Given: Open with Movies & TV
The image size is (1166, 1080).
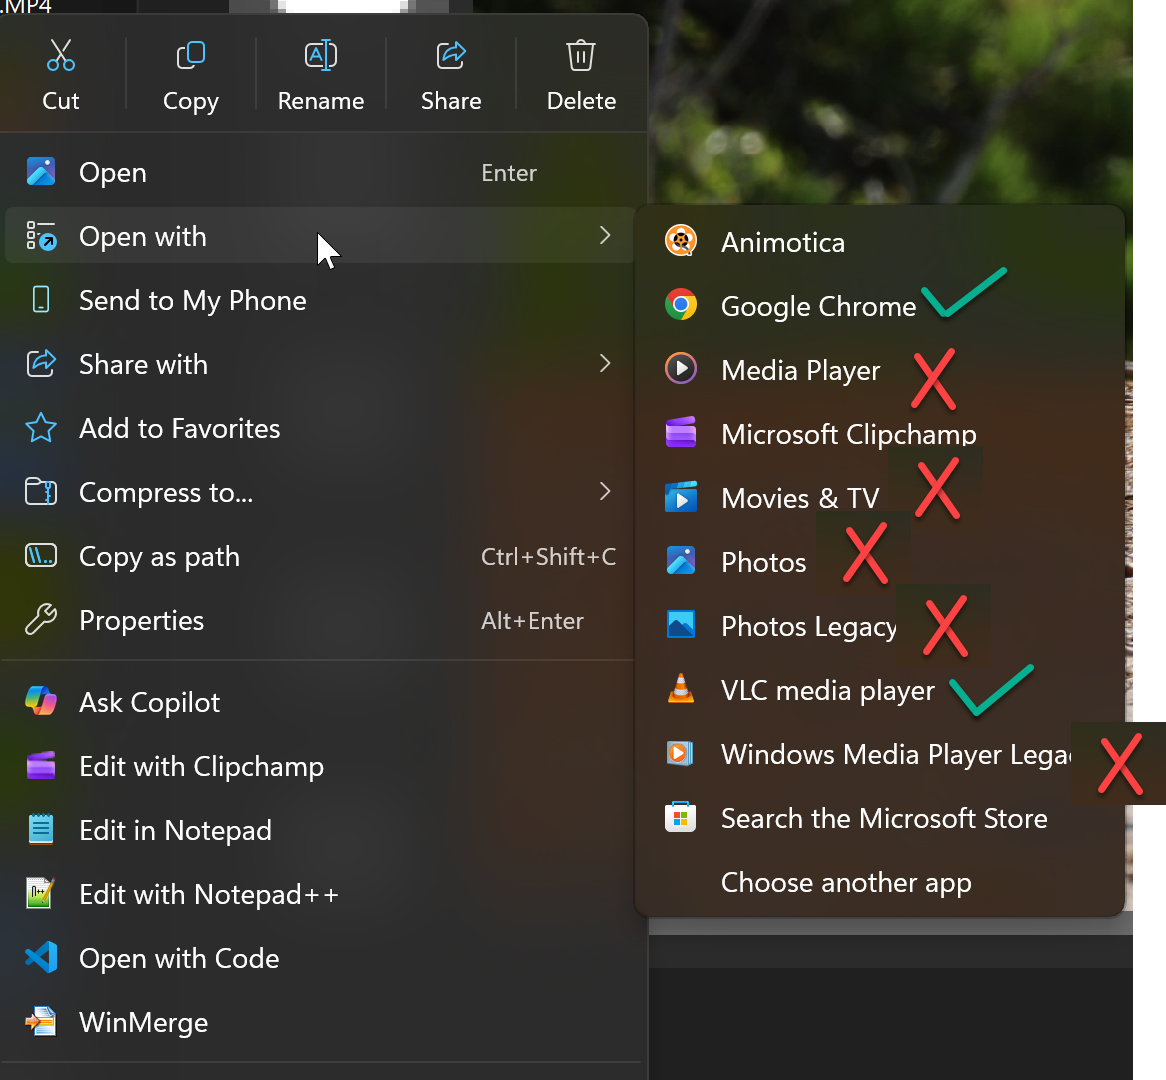Looking at the screenshot, I should point(880,498).
